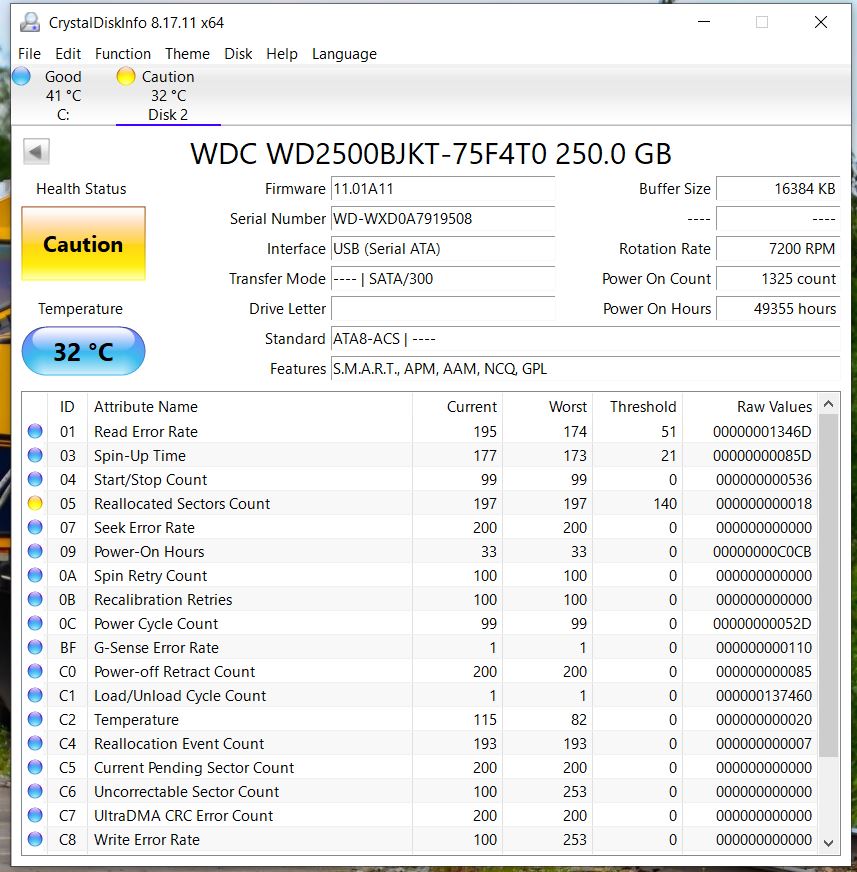This screenshot has height=872, width=857.
Task: Click the yellow Caution health status button
Action: tap(83, 244)
